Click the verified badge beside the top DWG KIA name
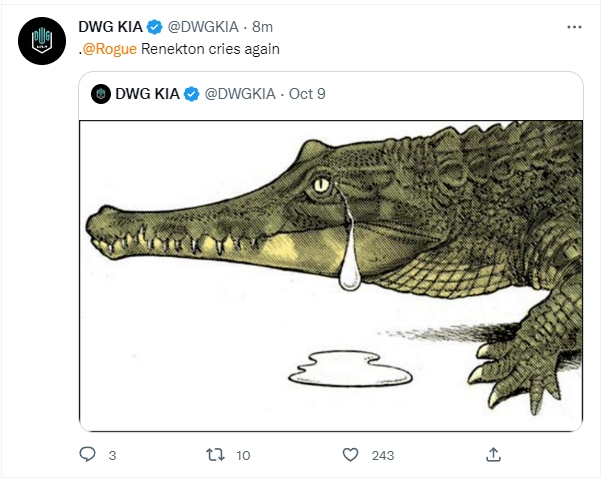Screen dimensions: 605x478 155,26
